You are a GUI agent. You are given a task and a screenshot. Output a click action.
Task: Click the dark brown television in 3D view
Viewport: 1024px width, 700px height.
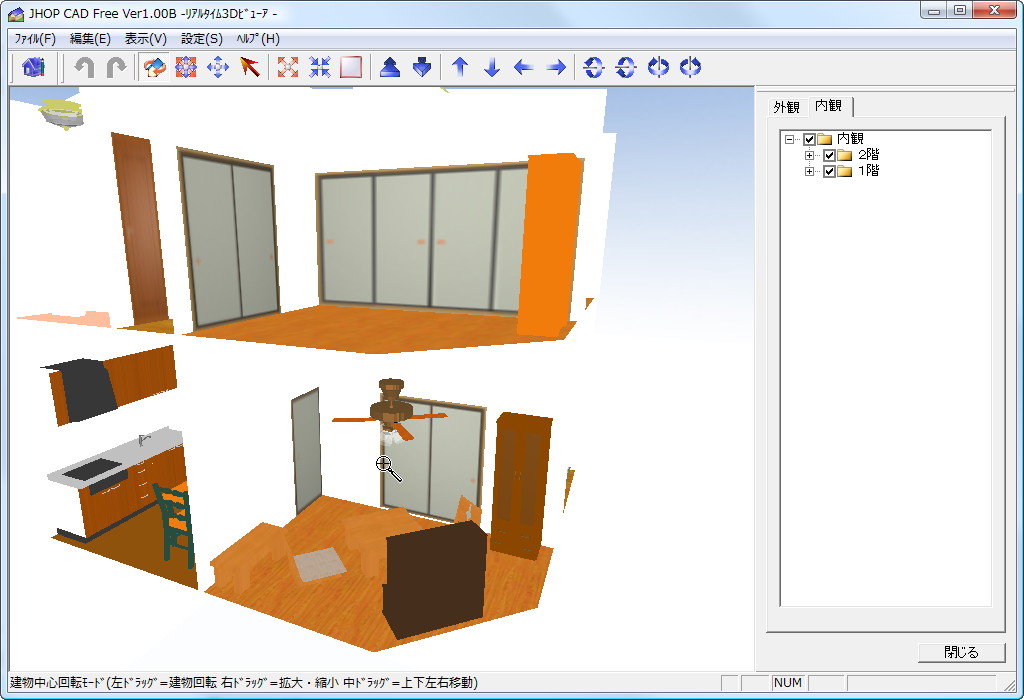(x=435, y=578)
